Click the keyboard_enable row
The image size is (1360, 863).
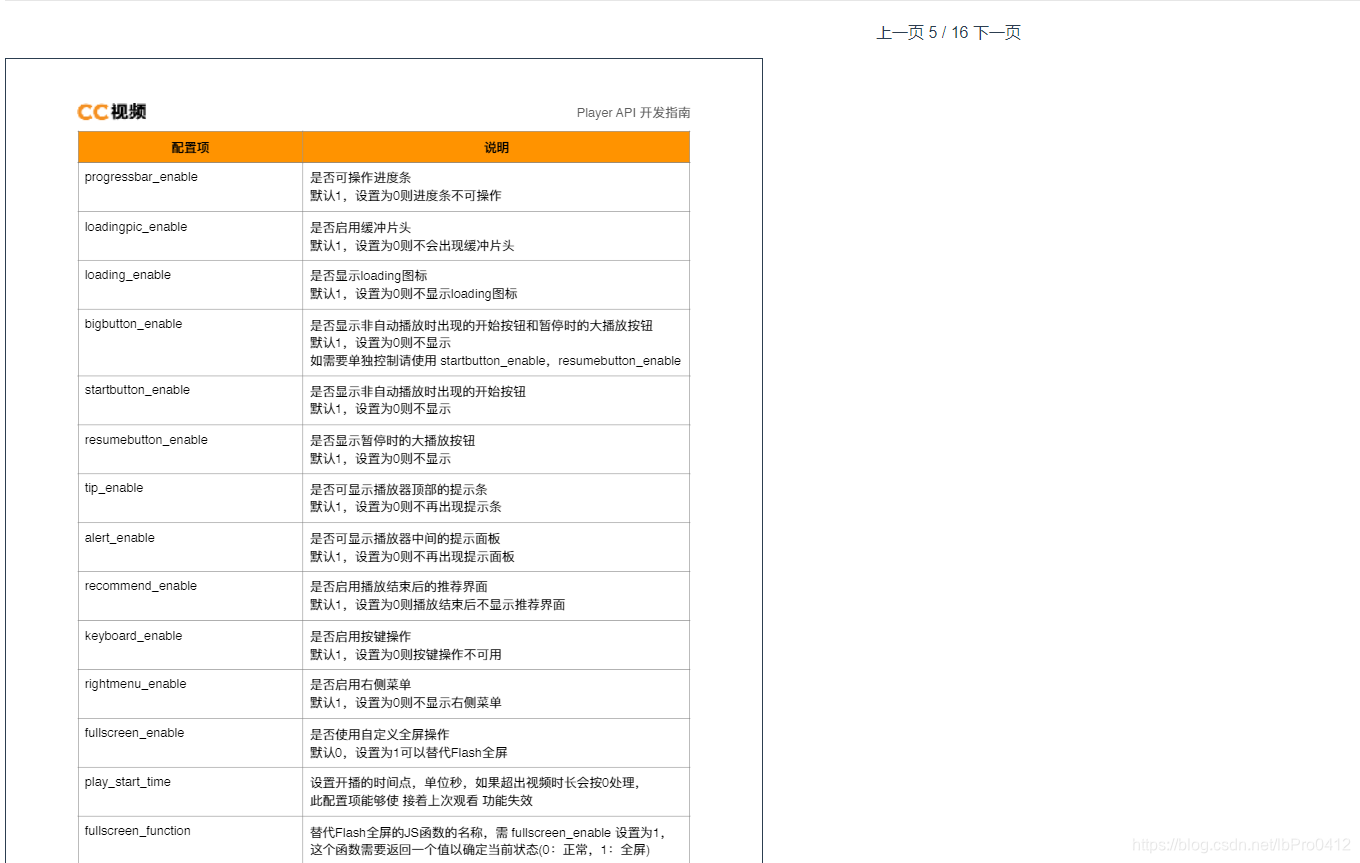(132, 636)
